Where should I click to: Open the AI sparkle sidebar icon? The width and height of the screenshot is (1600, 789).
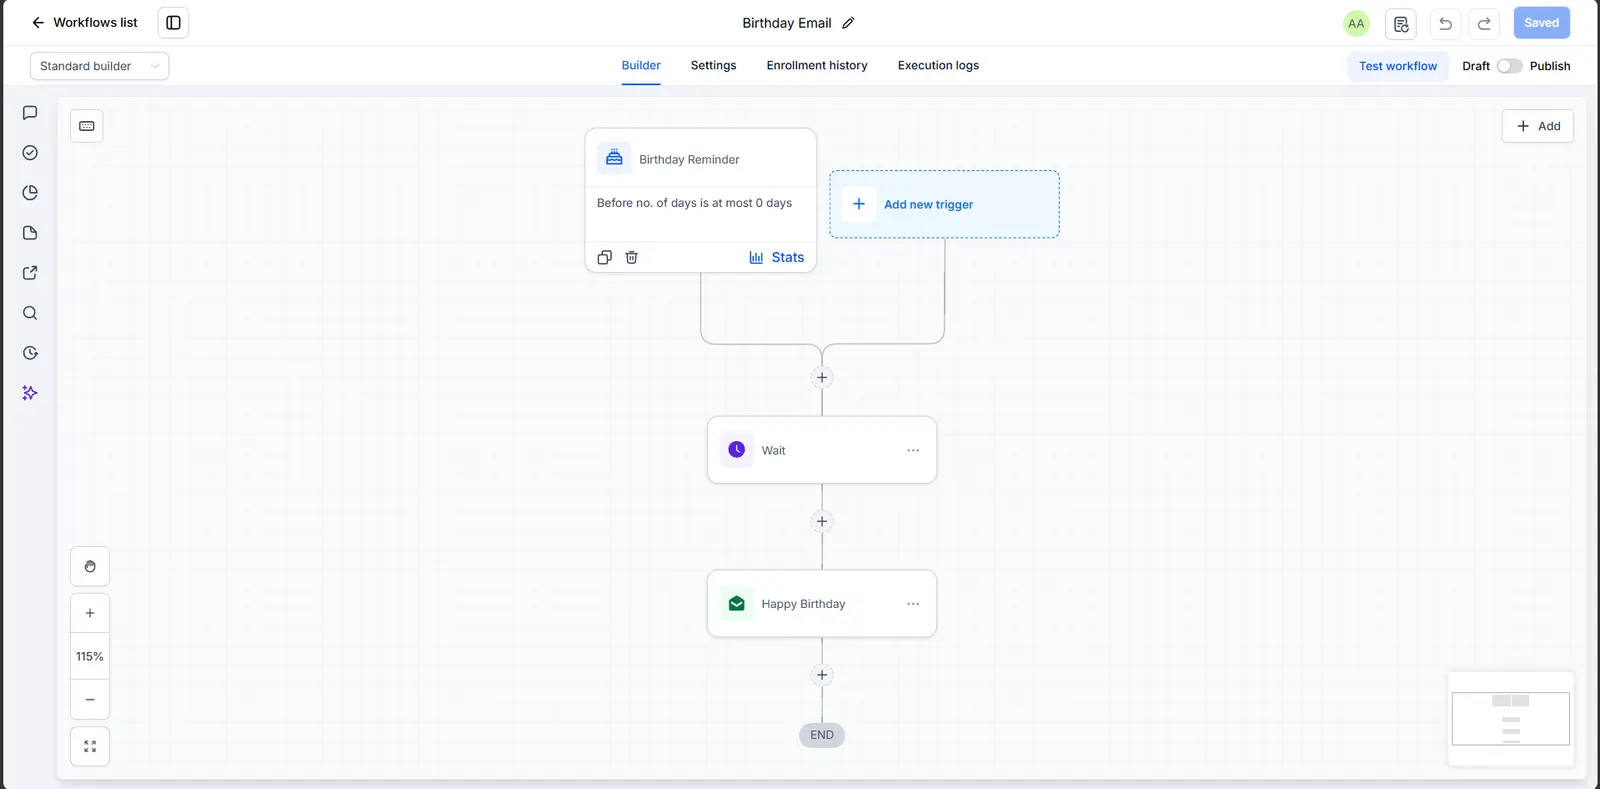click(x=30, y=393)
